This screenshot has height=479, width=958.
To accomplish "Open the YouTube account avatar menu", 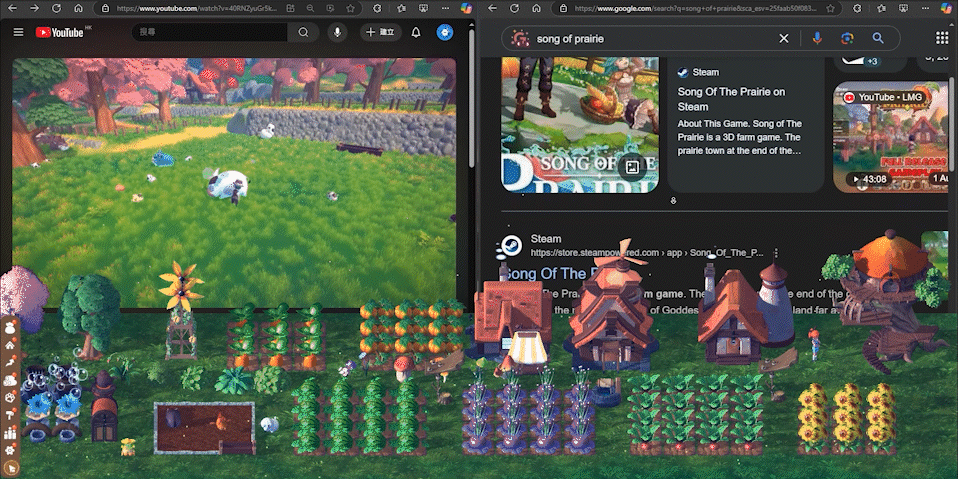I will pyautogui.click(x=445, y=32).
